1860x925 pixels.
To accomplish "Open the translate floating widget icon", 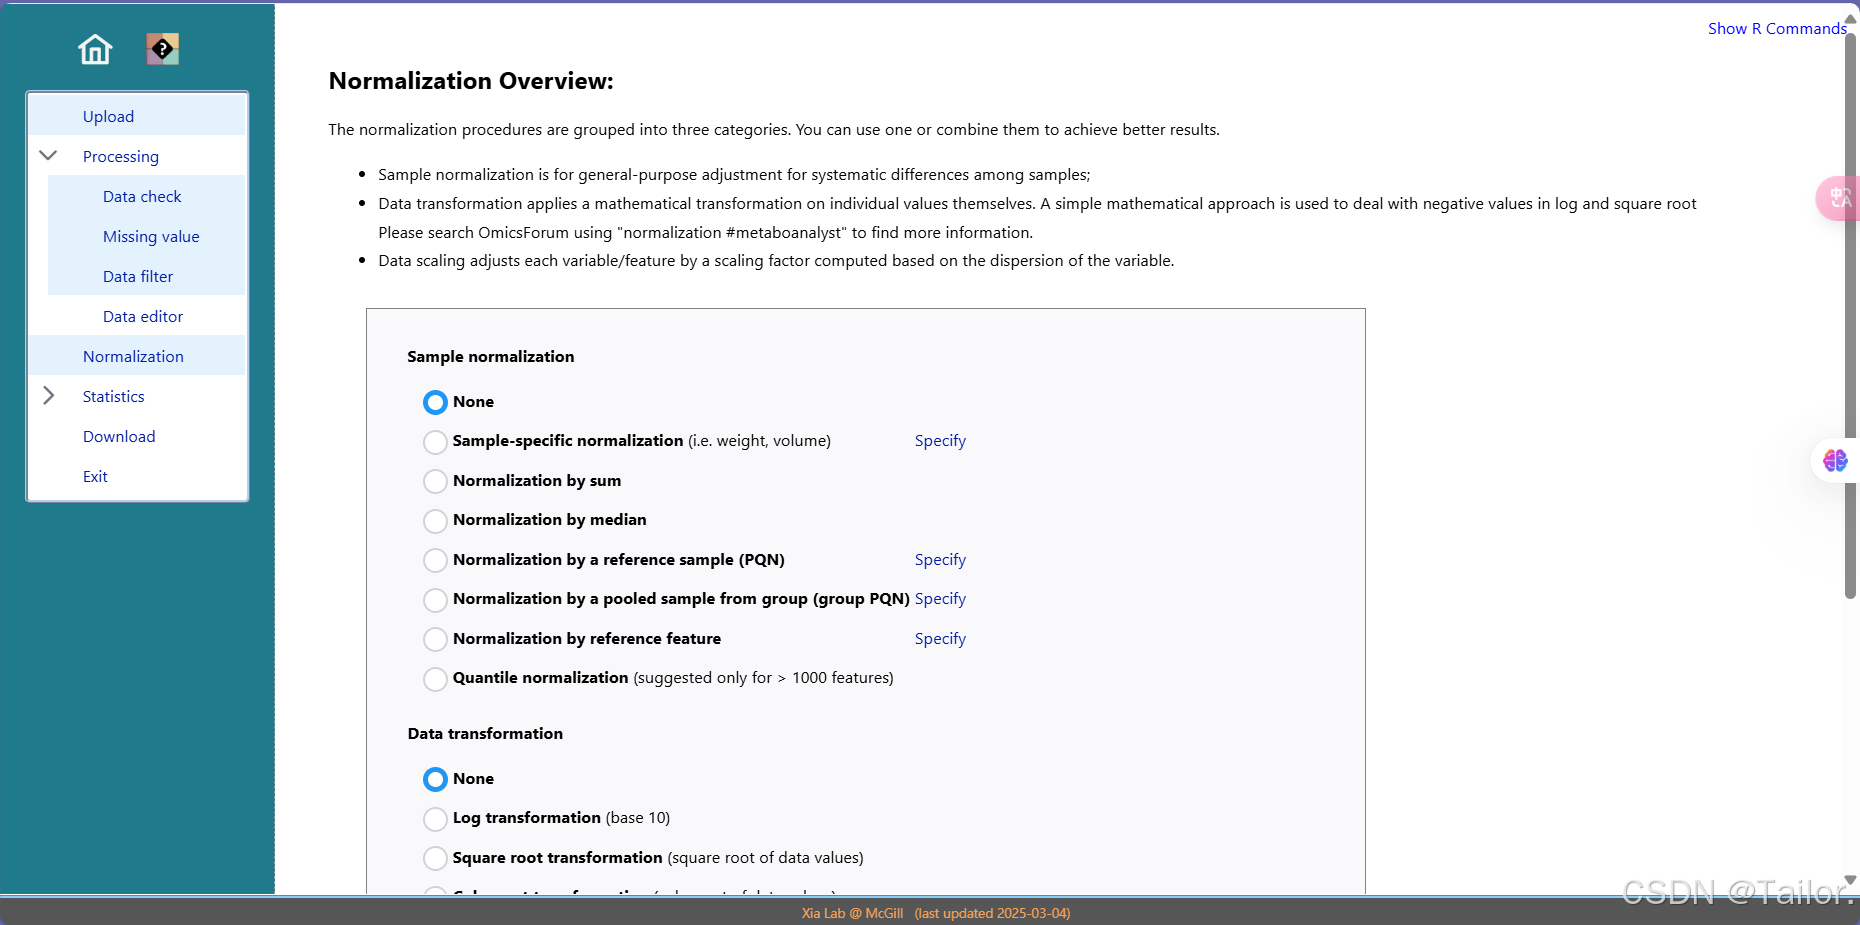I will 1839,198.
